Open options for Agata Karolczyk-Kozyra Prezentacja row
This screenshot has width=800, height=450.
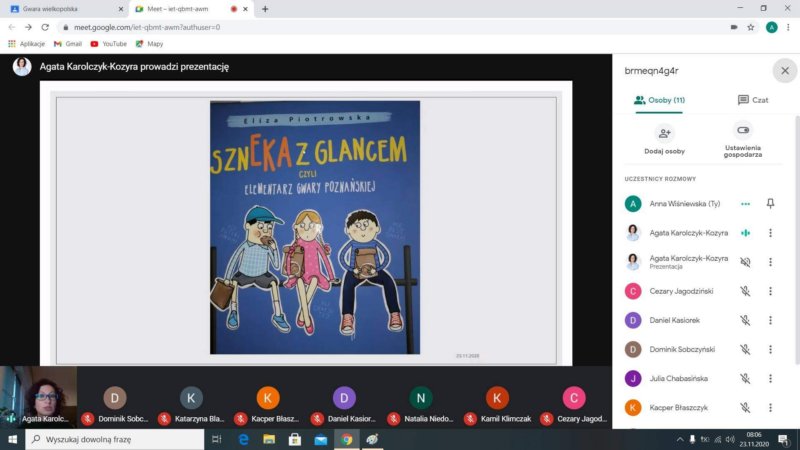click(770, 262)
